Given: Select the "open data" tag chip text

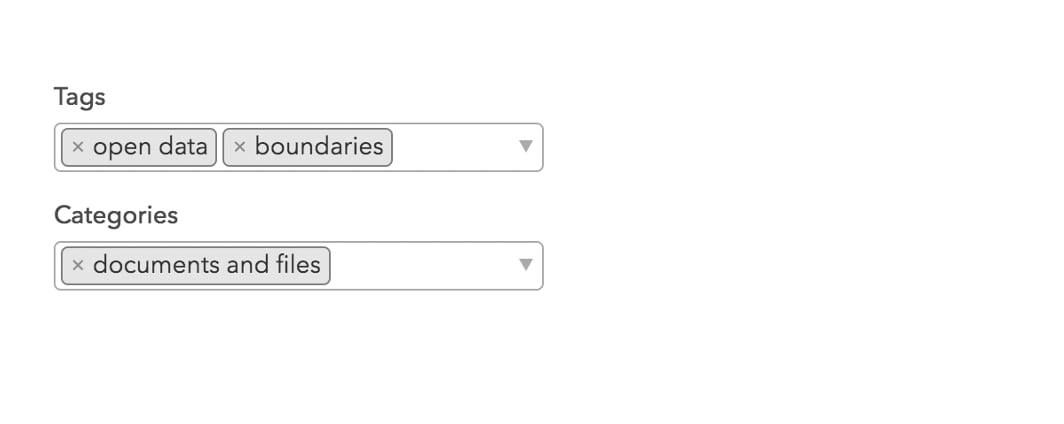Looking at the screenshot, I should (x=150, y=147).
